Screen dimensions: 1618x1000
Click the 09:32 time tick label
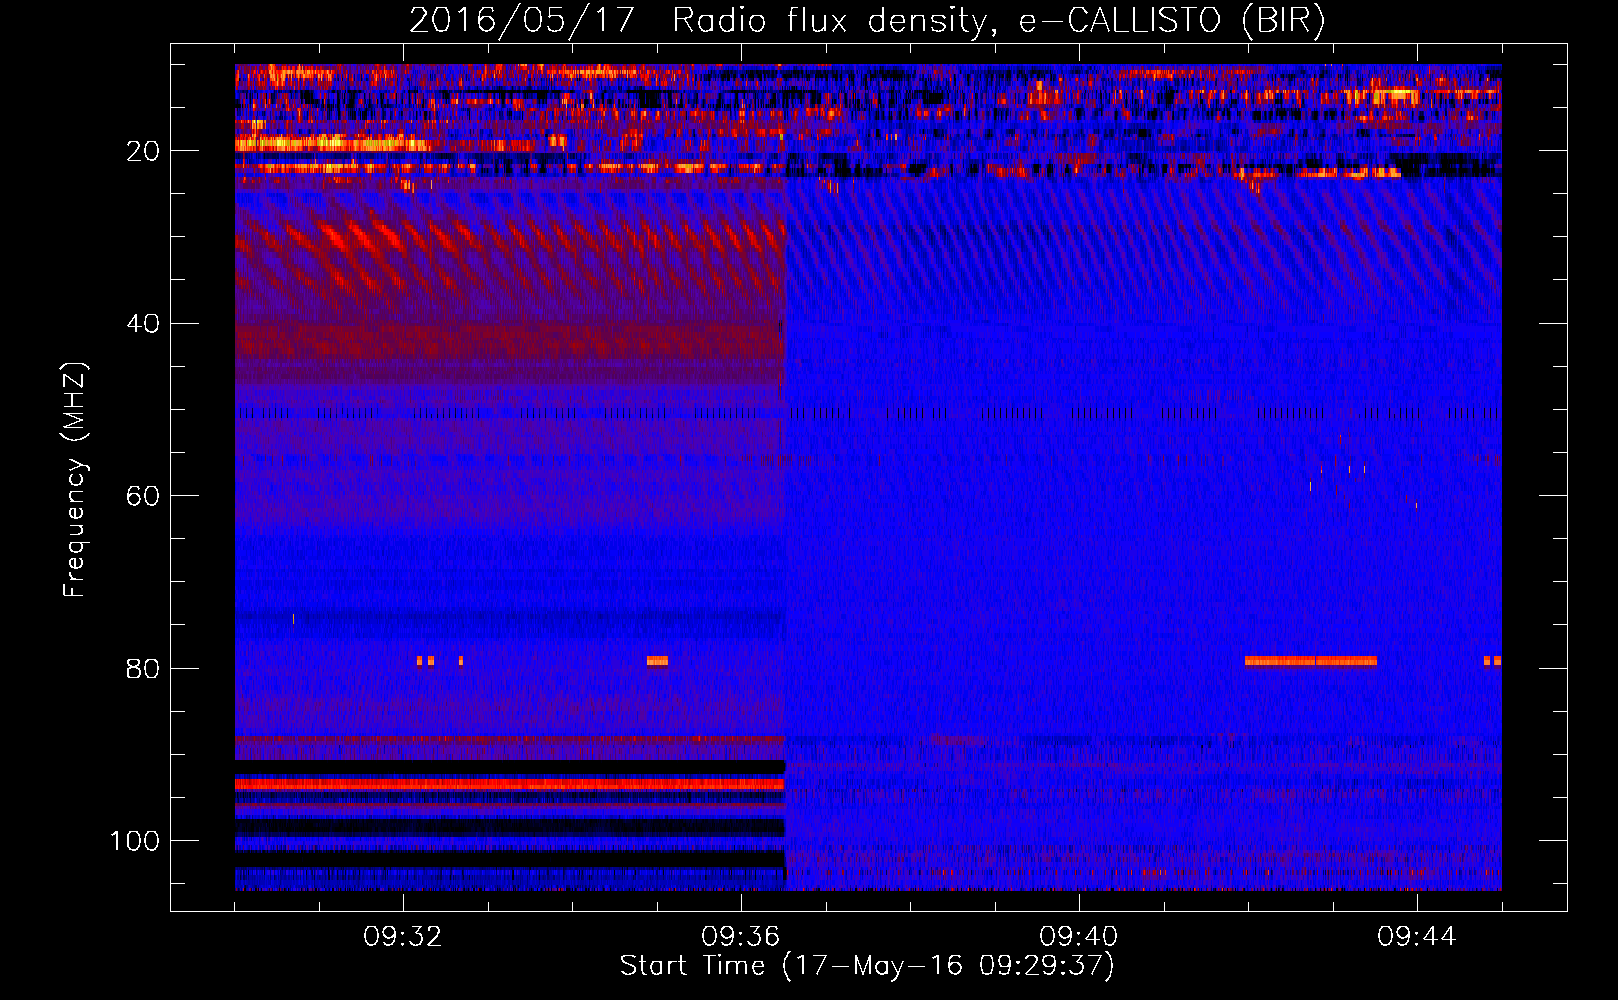coord(403,937)
